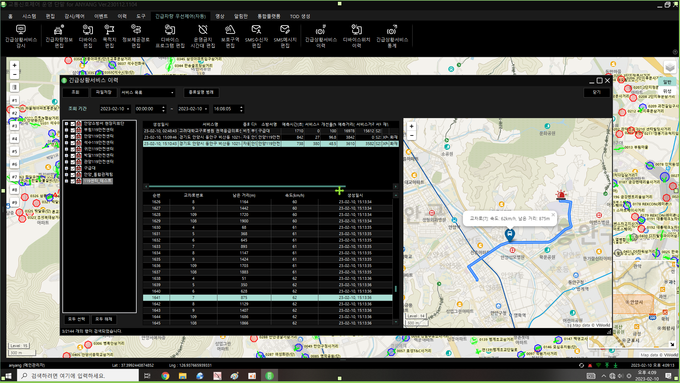Open 긴급차량정보 편집 vehicle icon
Viewport: 680px width, 383px height.
coord(59,36)
